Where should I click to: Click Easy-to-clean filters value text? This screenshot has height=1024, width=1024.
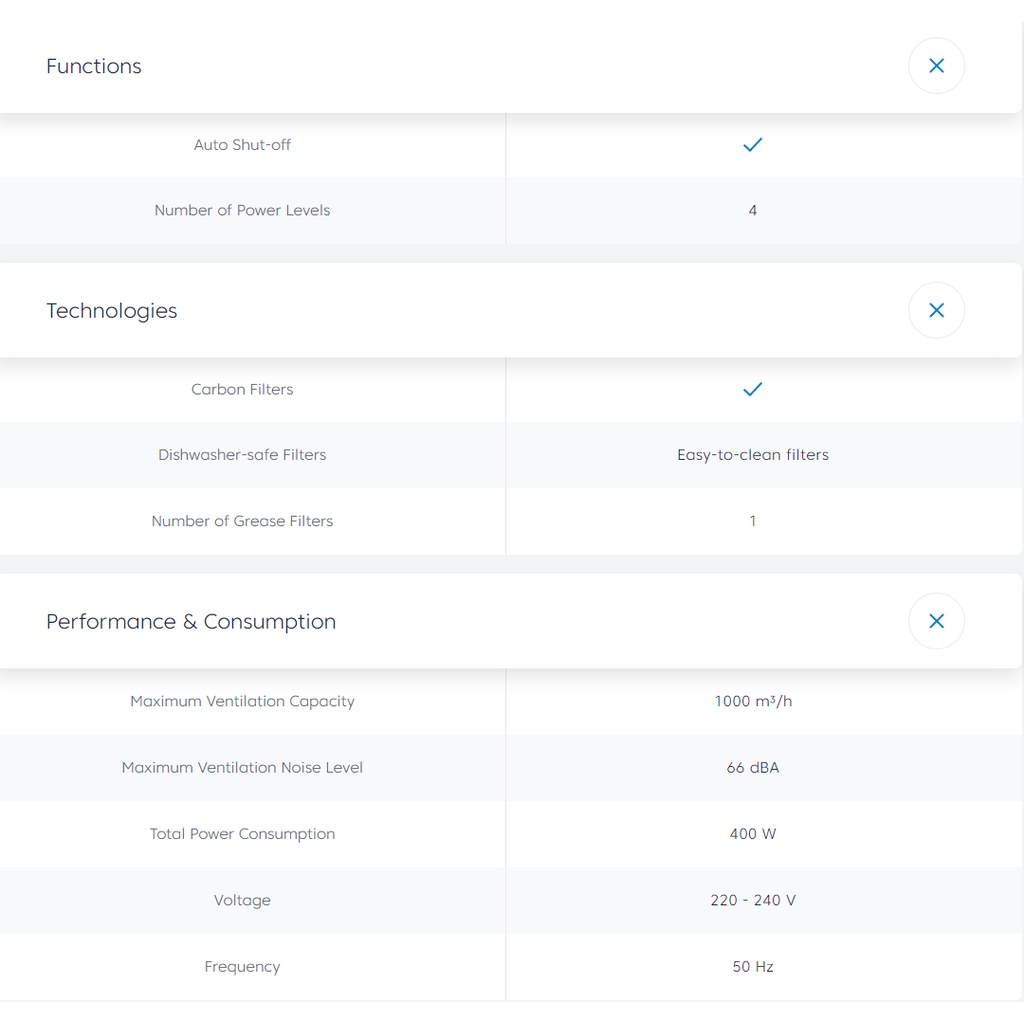(753, 454)
